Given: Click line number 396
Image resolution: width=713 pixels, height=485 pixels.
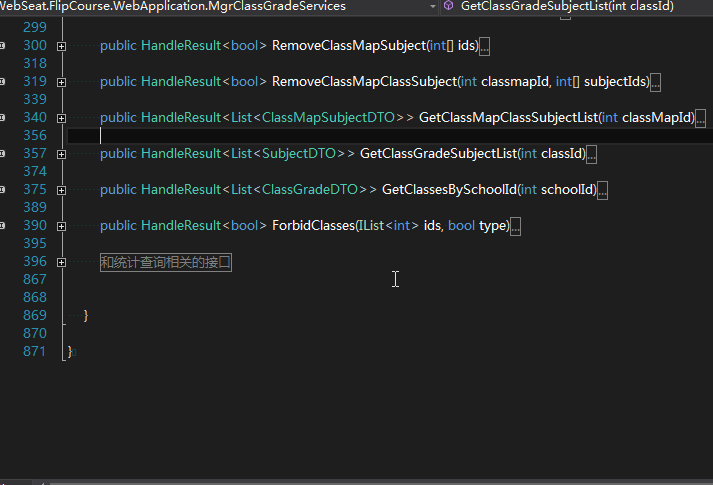Looking at the screenshot, I should tap(35, 261).
